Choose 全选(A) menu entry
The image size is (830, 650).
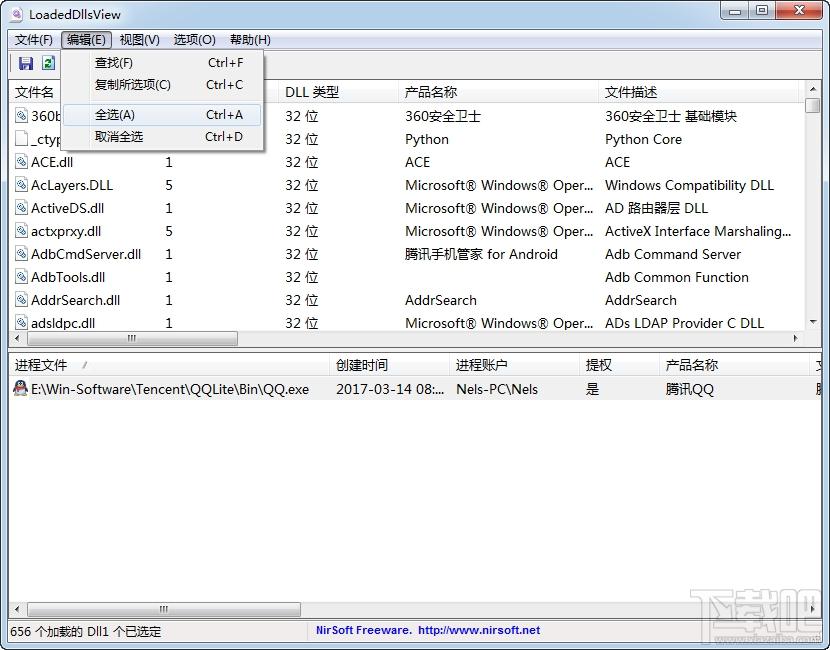coord(162,115)
